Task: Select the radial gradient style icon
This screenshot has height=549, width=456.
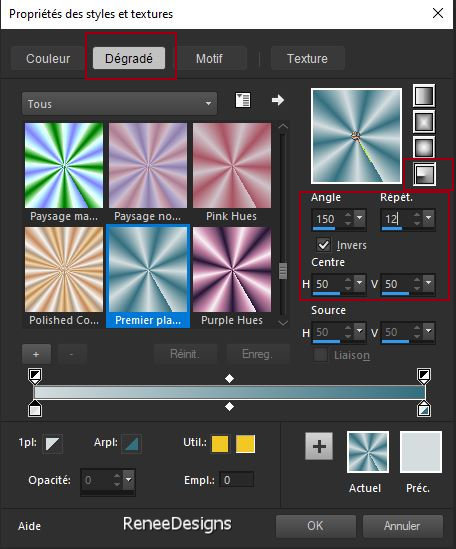Action: pos(424,174)
